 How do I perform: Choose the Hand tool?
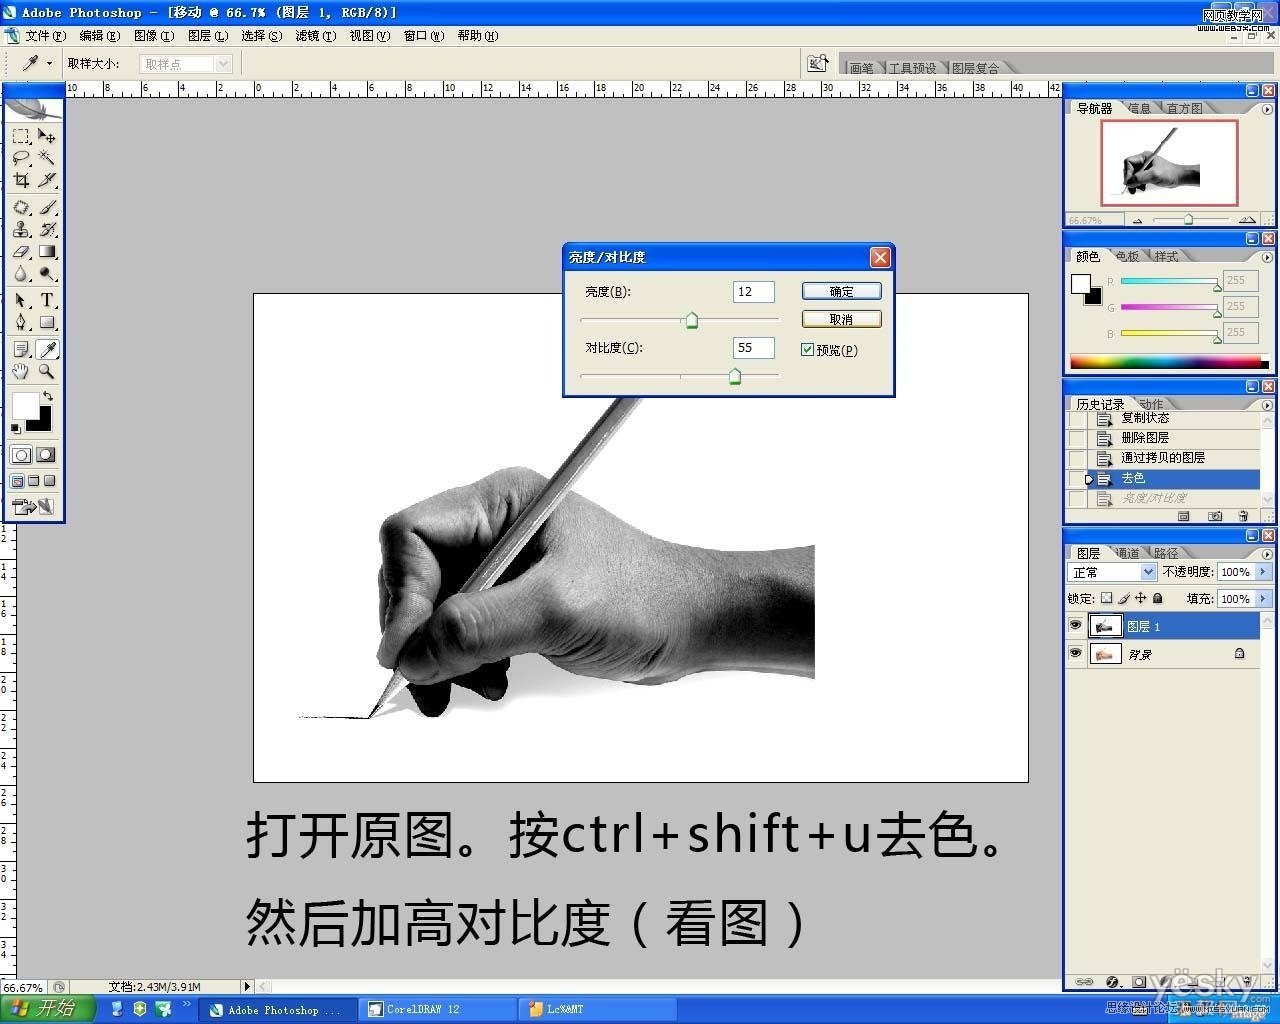[21, 371]
